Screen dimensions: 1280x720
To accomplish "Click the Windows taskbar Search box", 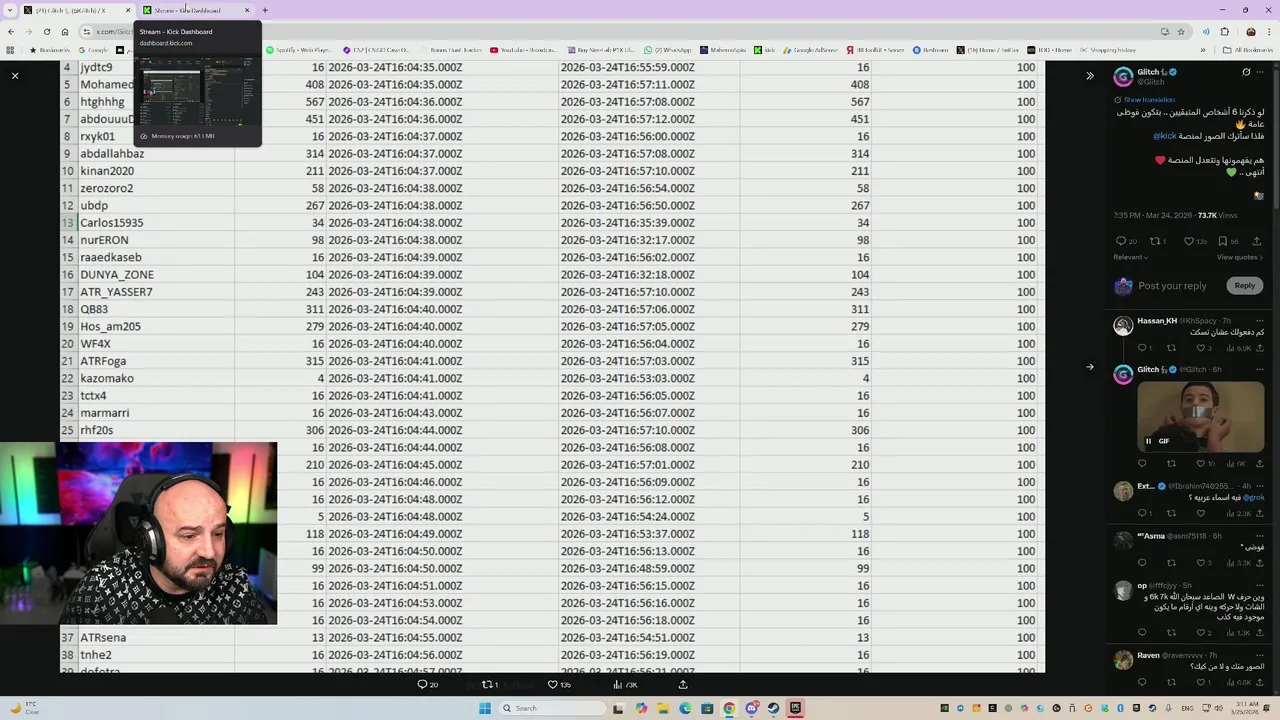I will [x=551, y=708].
